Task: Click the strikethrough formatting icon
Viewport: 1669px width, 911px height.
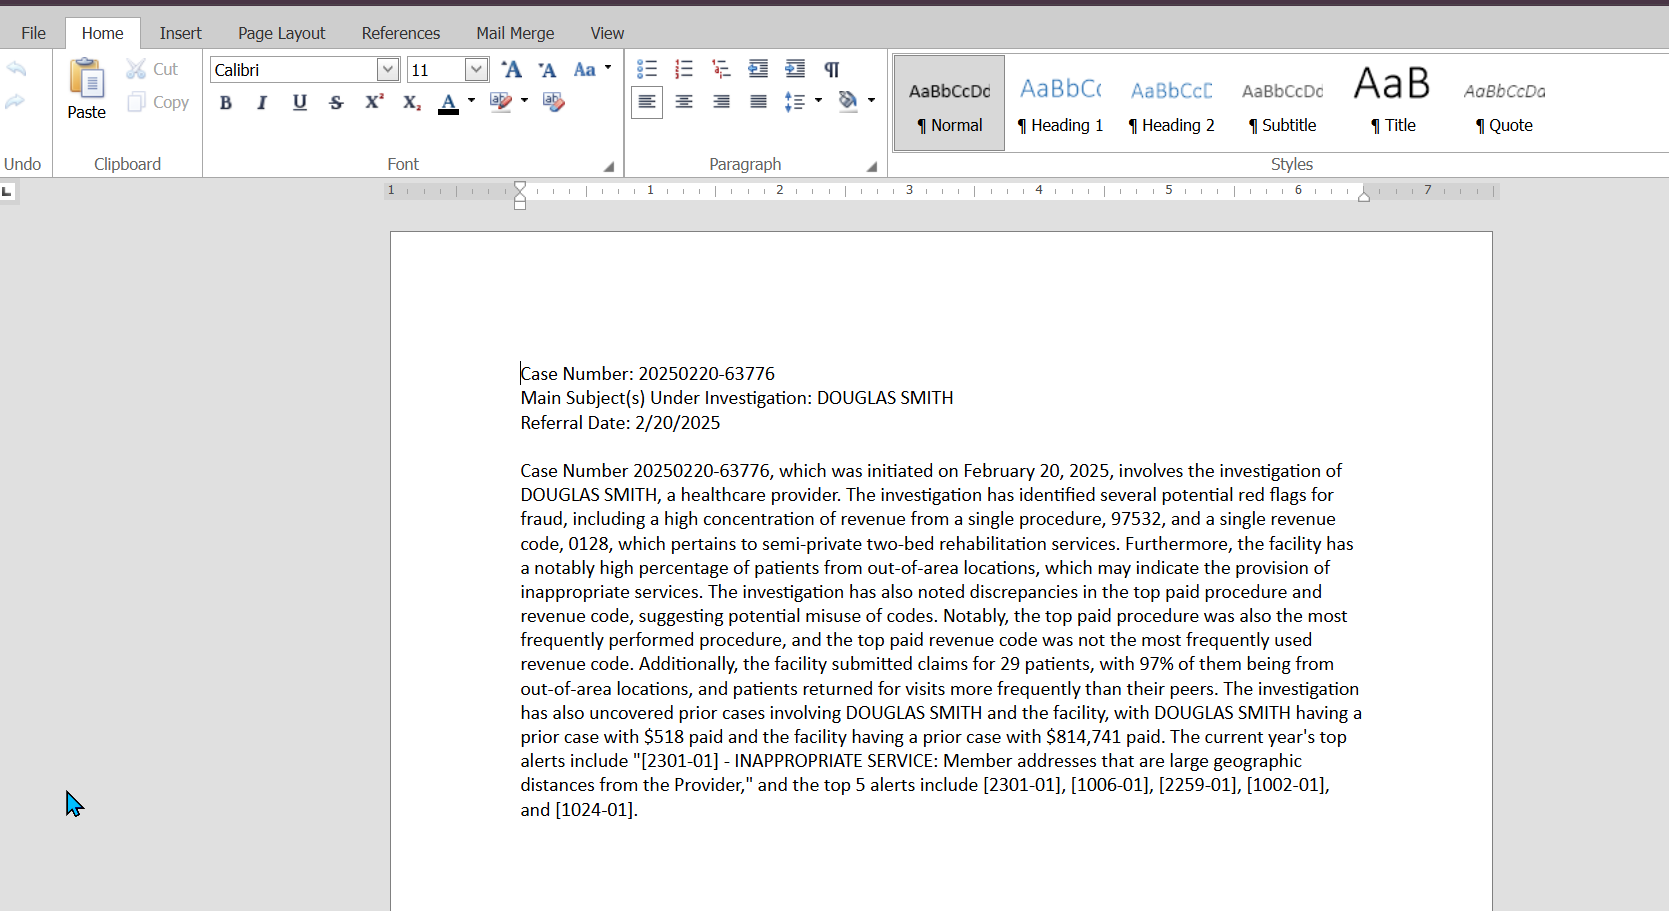Action: pos(336,102)
